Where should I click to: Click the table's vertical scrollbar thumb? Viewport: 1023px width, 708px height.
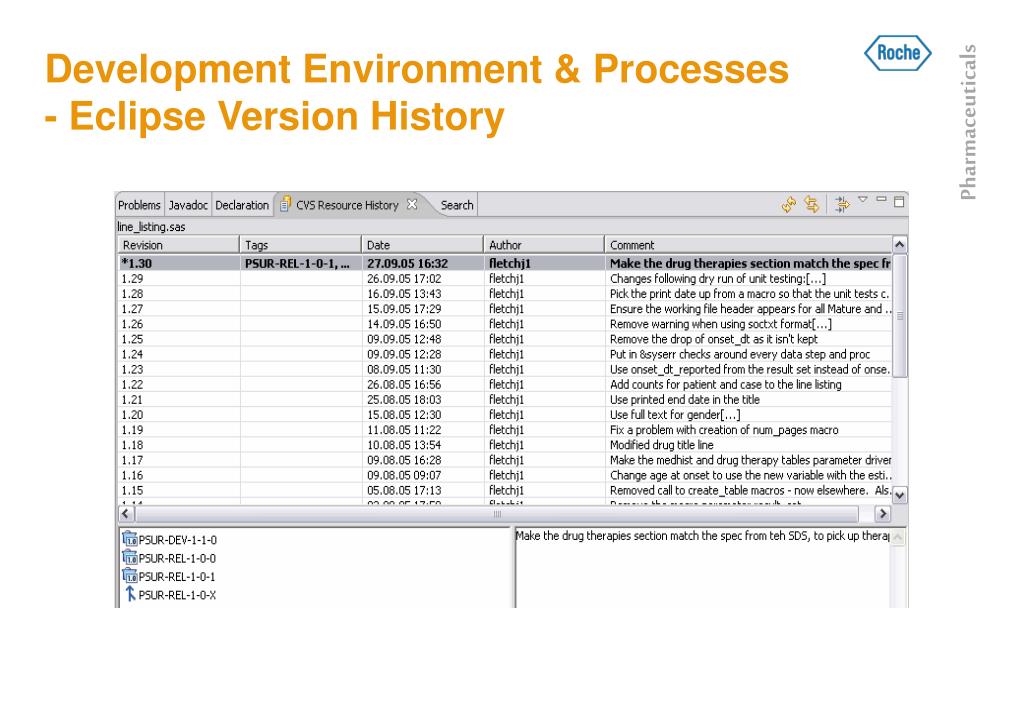tap(900, 316)
